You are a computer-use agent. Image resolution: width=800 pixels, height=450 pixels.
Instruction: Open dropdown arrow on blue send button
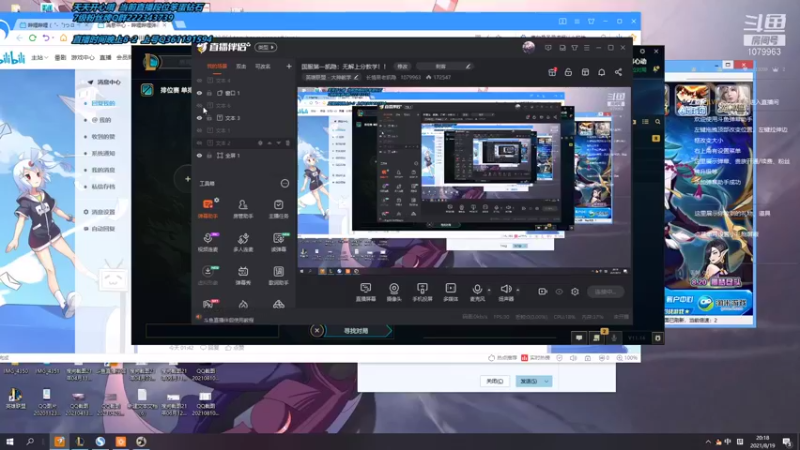[x=546, y=381]
